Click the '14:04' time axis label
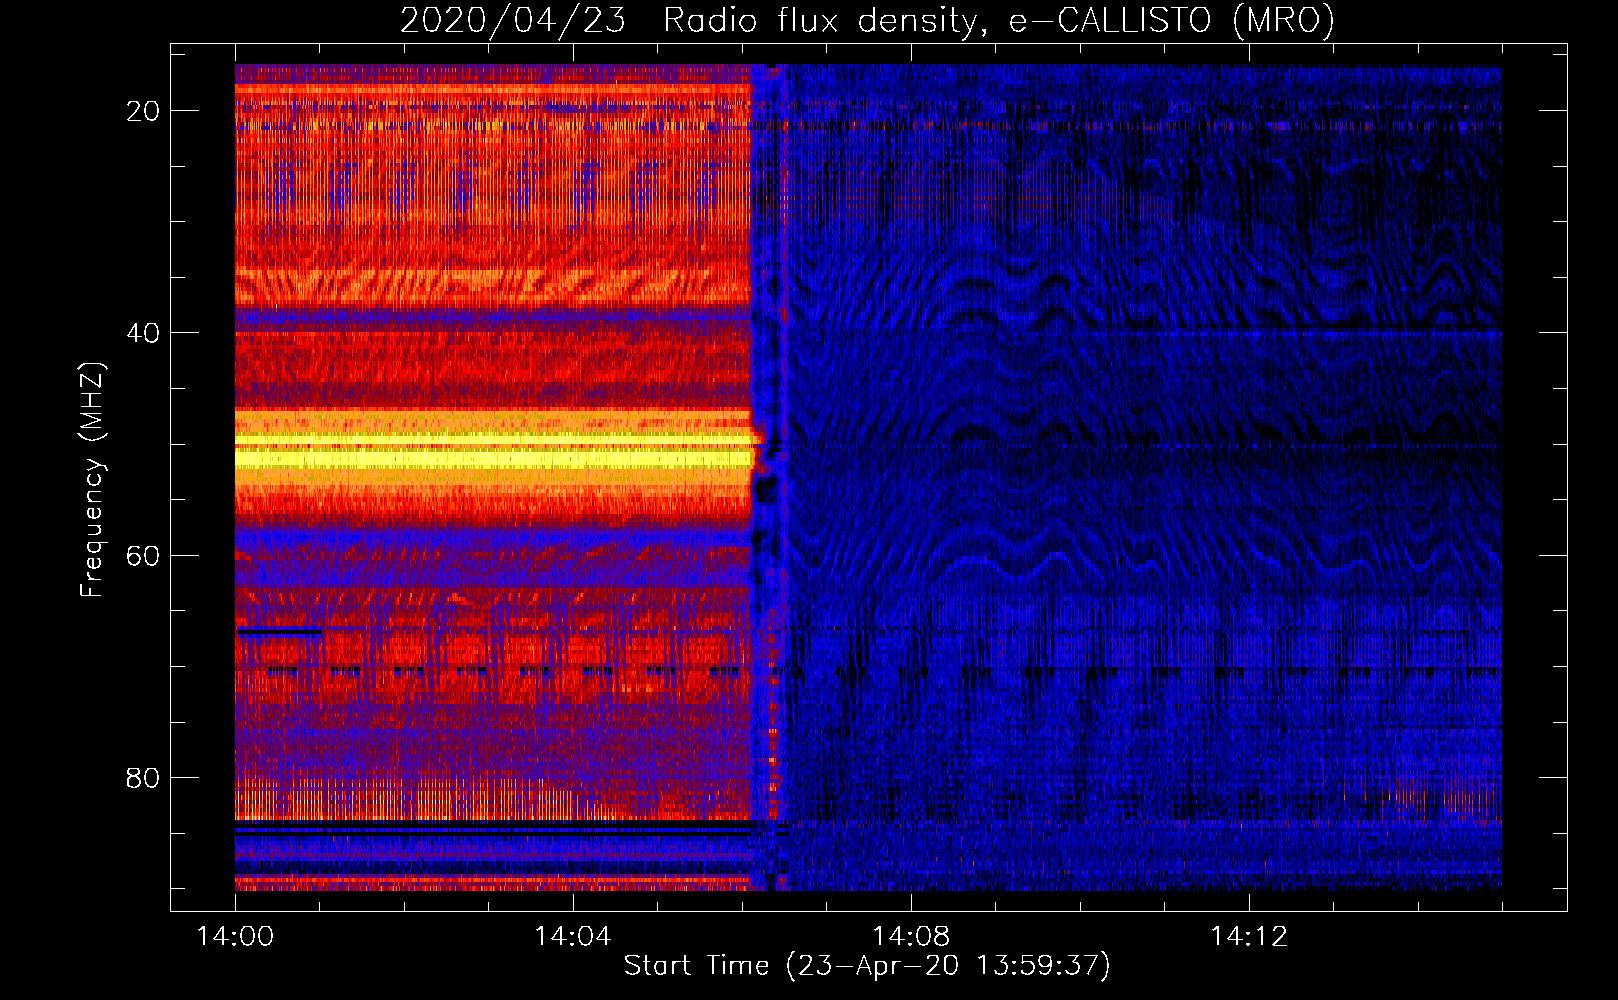Image resolution: width=1618 pixels, height=1000 pixels. click(x=573, y=937)
